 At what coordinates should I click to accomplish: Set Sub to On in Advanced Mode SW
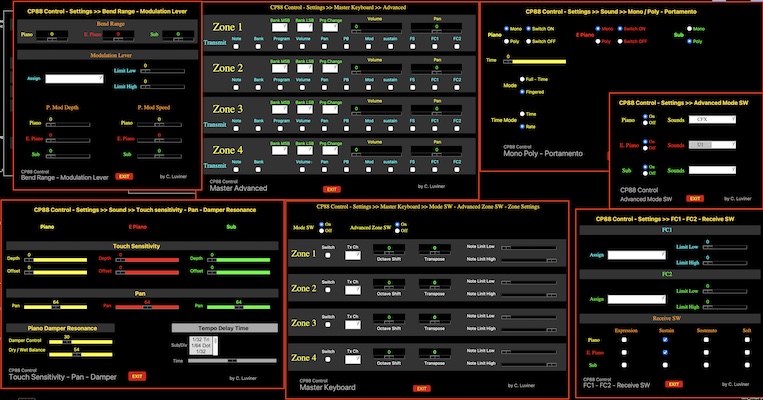(645, 167)
